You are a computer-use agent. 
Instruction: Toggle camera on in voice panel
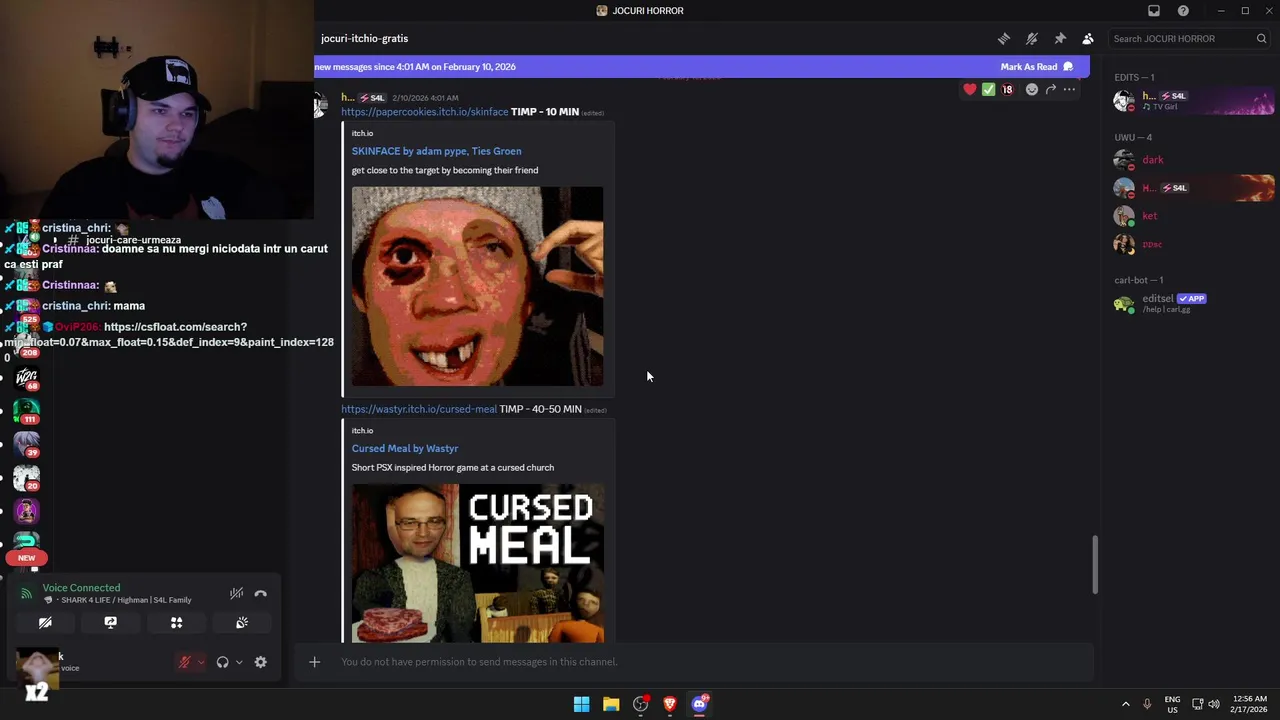tap(45, 623)
